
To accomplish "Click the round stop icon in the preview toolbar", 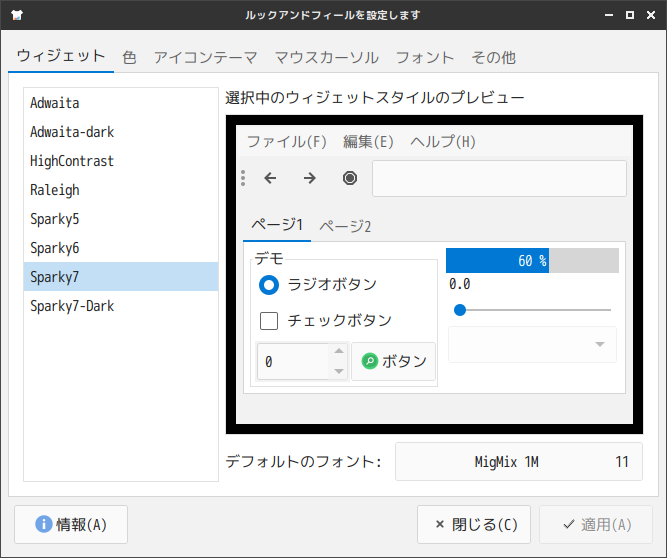I will 350,178.
